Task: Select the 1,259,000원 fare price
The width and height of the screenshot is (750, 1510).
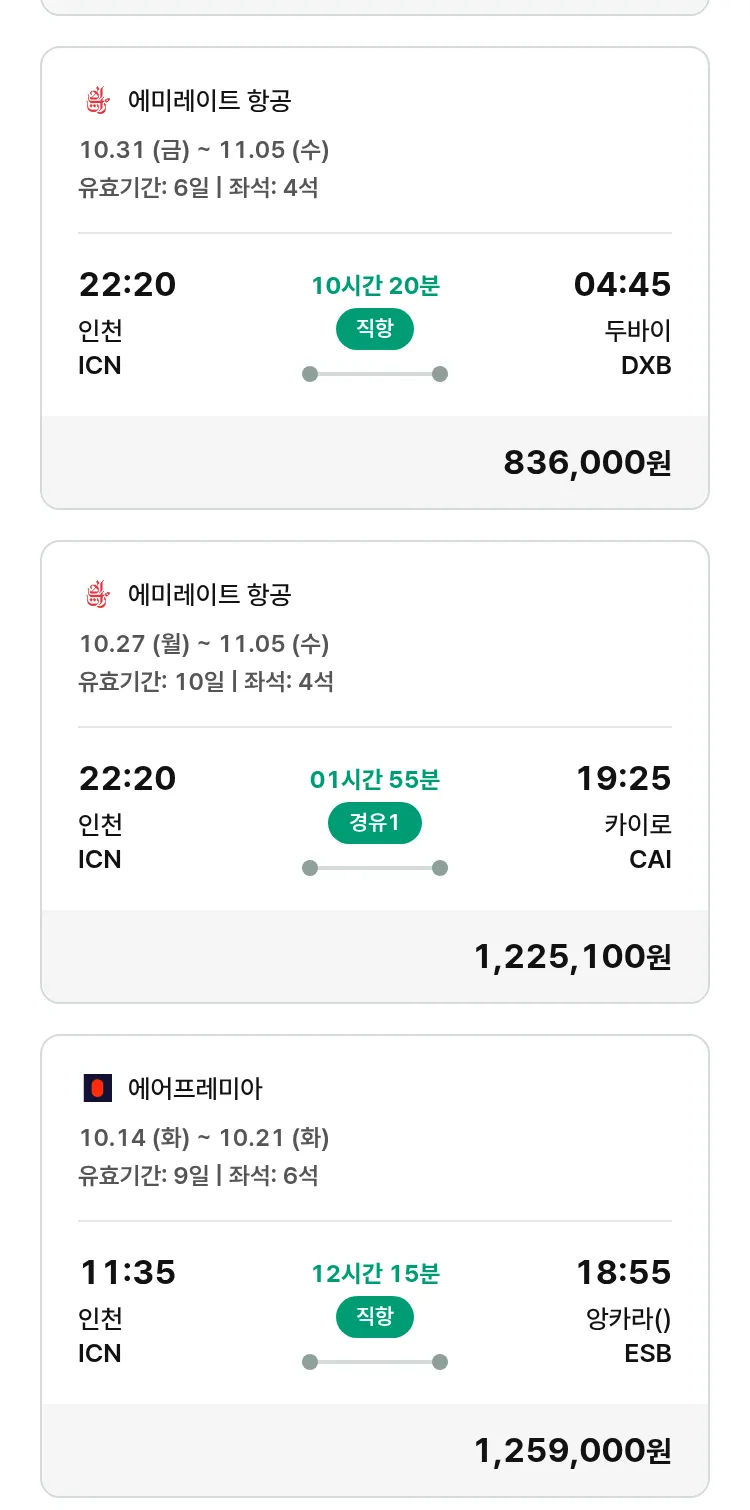Action: [572, 1451]
